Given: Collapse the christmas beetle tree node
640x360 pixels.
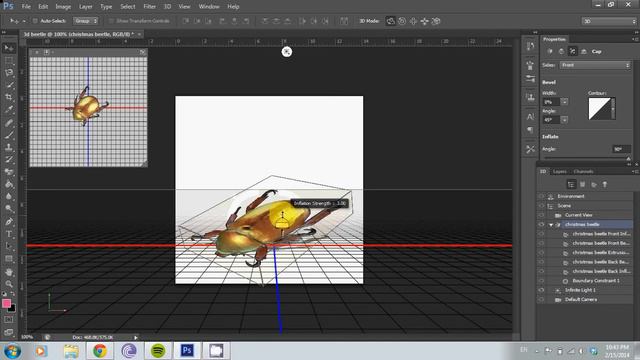Looking at the screenshot, I should 551,225.
